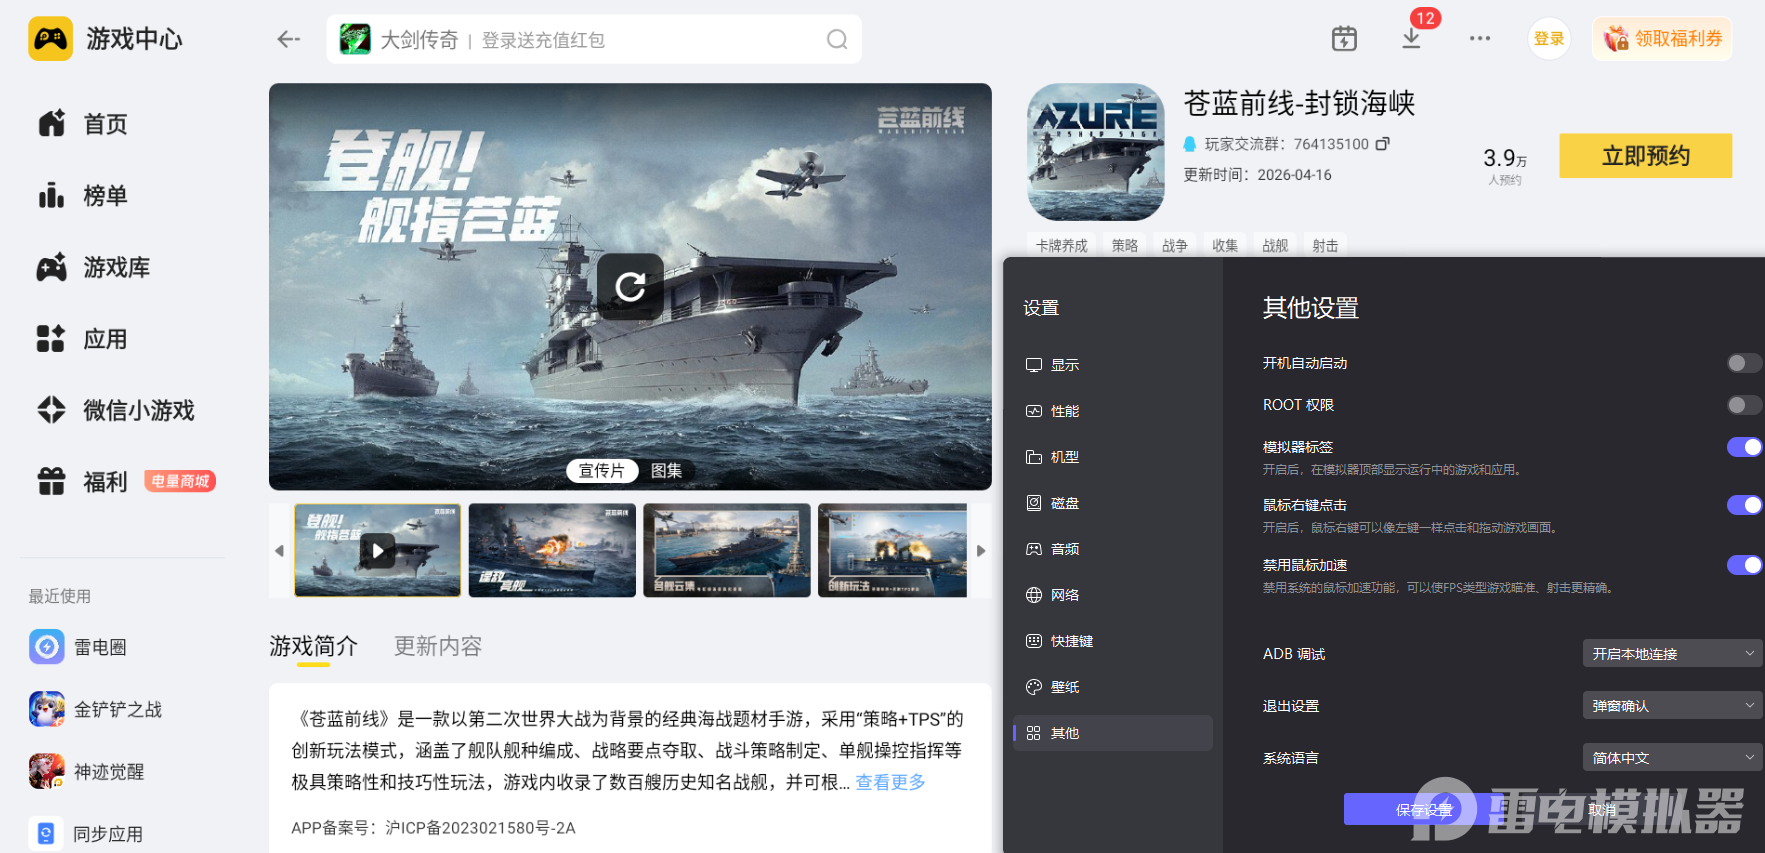Viewport: 1765px width, 853px height.
Task: Open 壁纸 wallpaper settings
Action: click(1113, 687)
